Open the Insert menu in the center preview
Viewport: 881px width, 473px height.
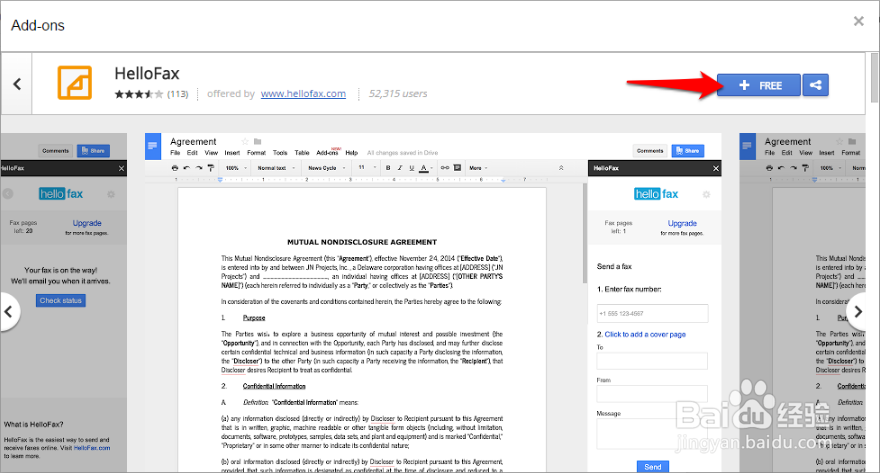(x=232, y=153)
